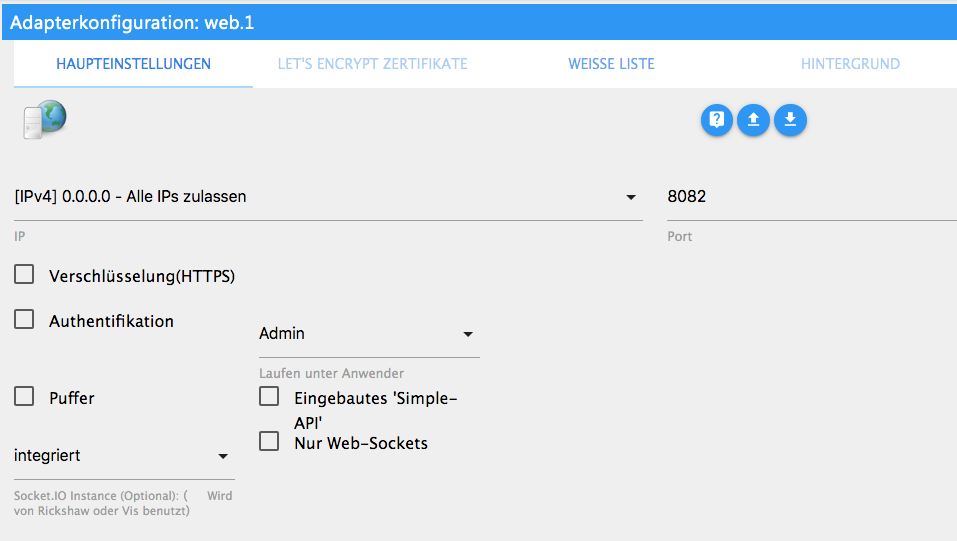The width and height of the screenshot is (957, 541).
Task: Switch to Let's Encrypt Zertifikate tab
Action: (x=372, y=64)
